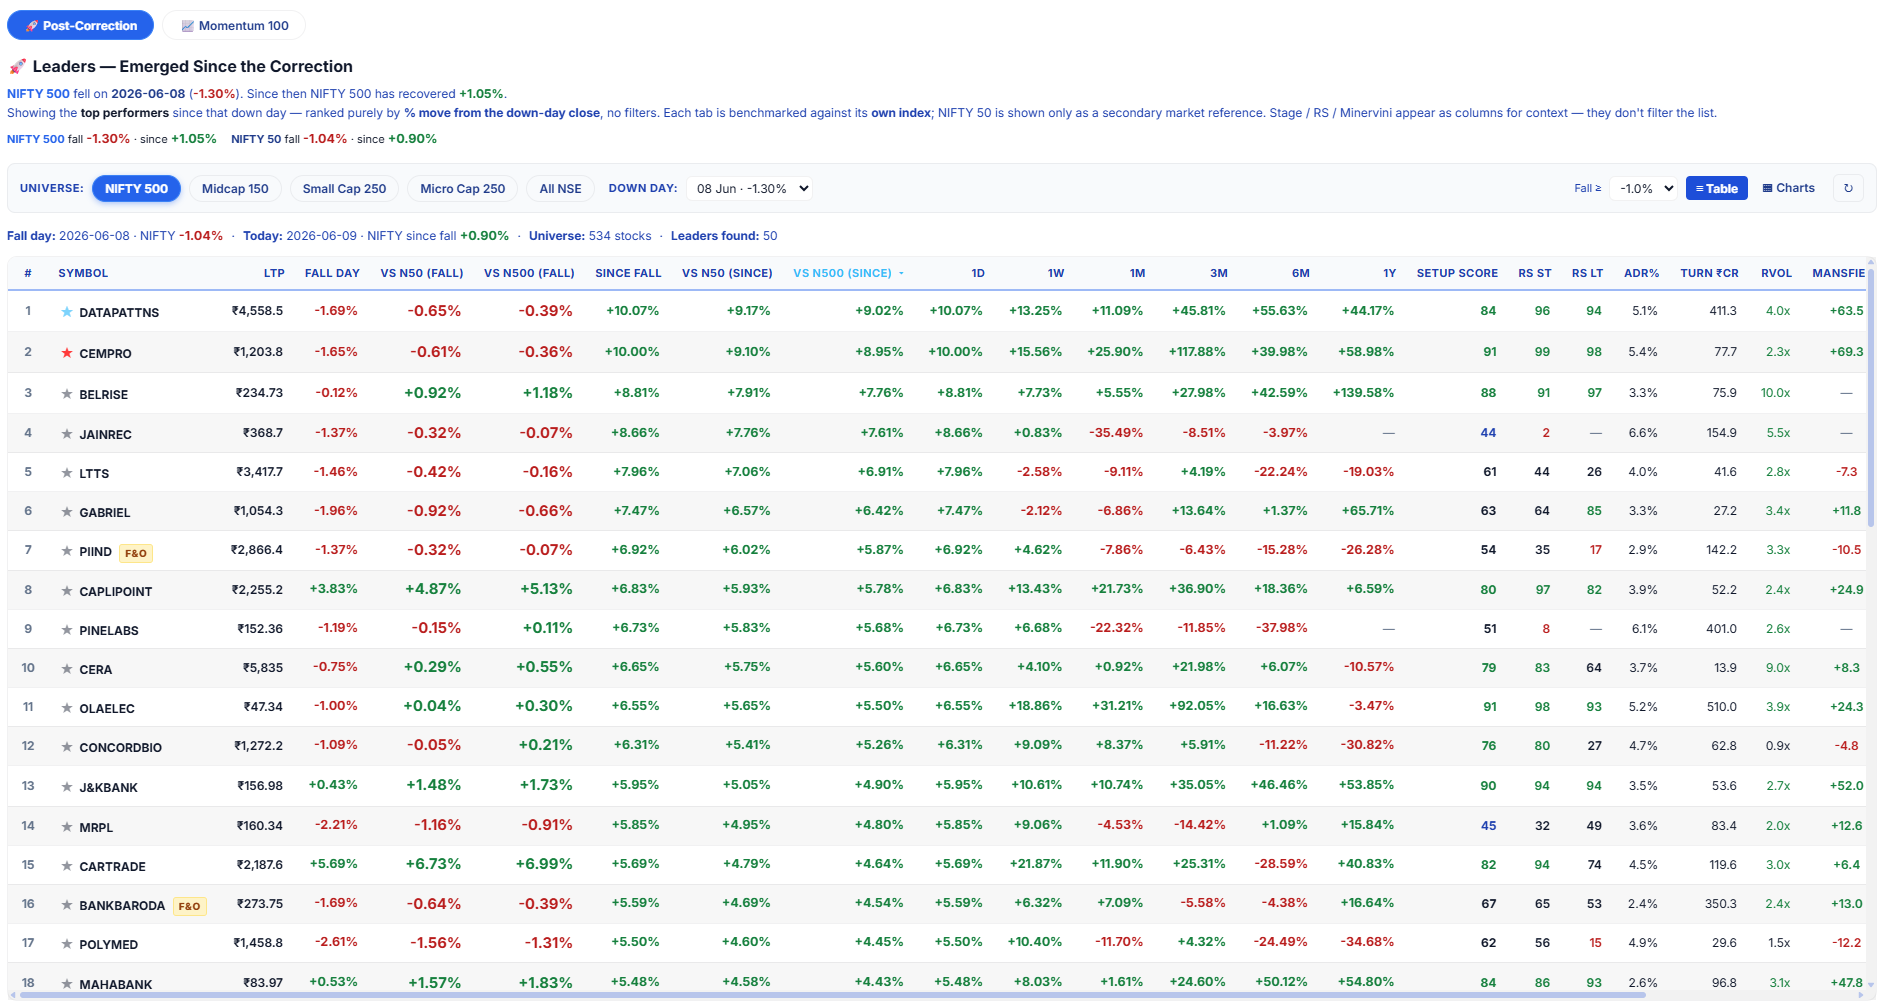Viewport: 1883px width, 1007px height.
Task: Star the CERA stock
Action: pos(67,669)
